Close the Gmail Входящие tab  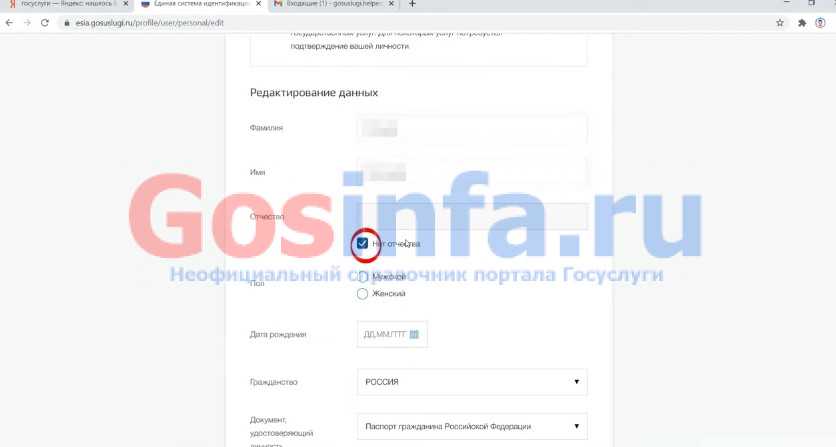pos(393,5)
